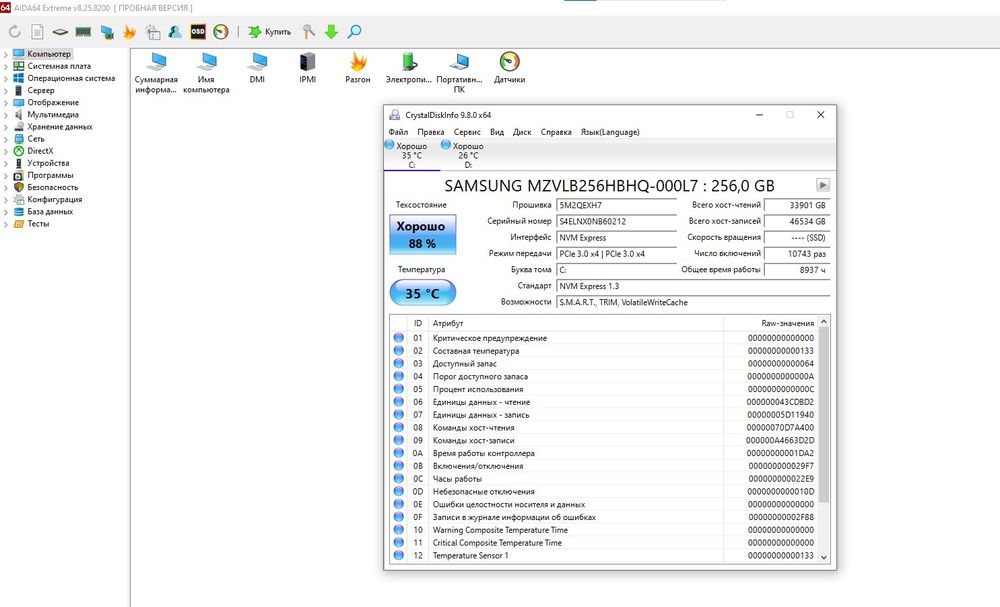The height and width of the screenshot is (607, 1000).
Task: Click the Атрибут column header
Action: point(575,323)
